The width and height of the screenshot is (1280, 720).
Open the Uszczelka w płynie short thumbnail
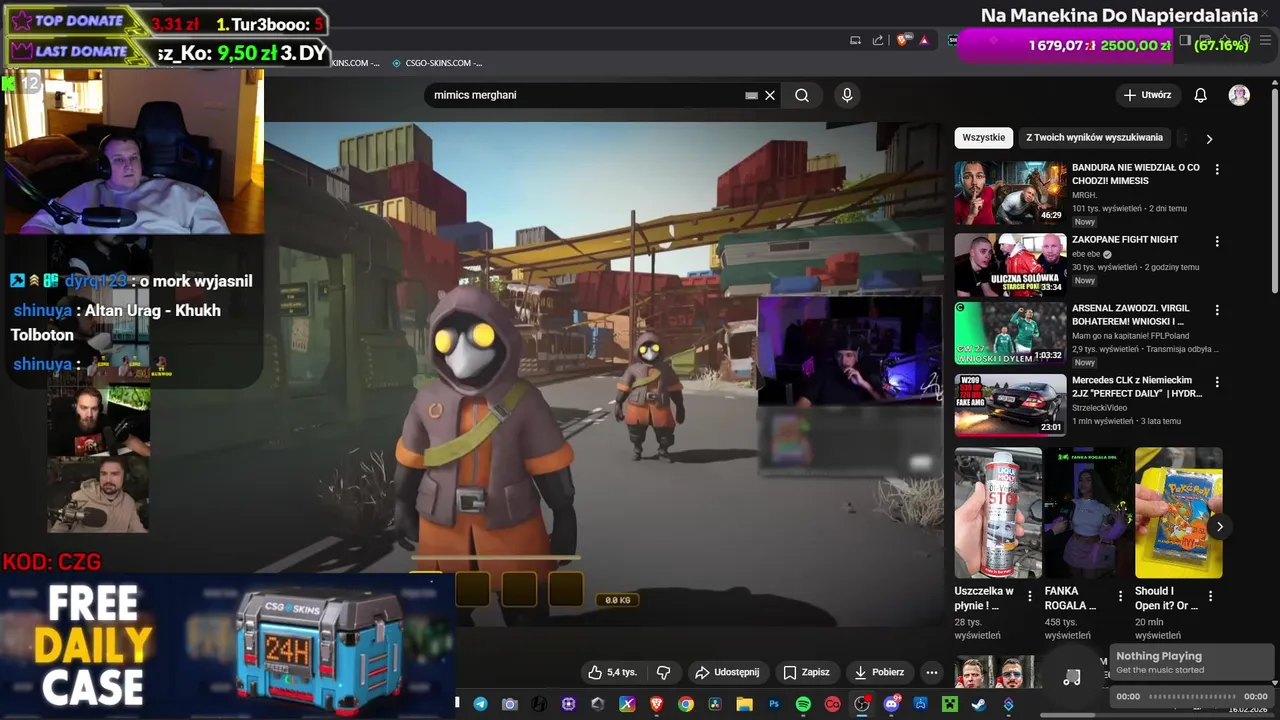[x=998, y=513]
